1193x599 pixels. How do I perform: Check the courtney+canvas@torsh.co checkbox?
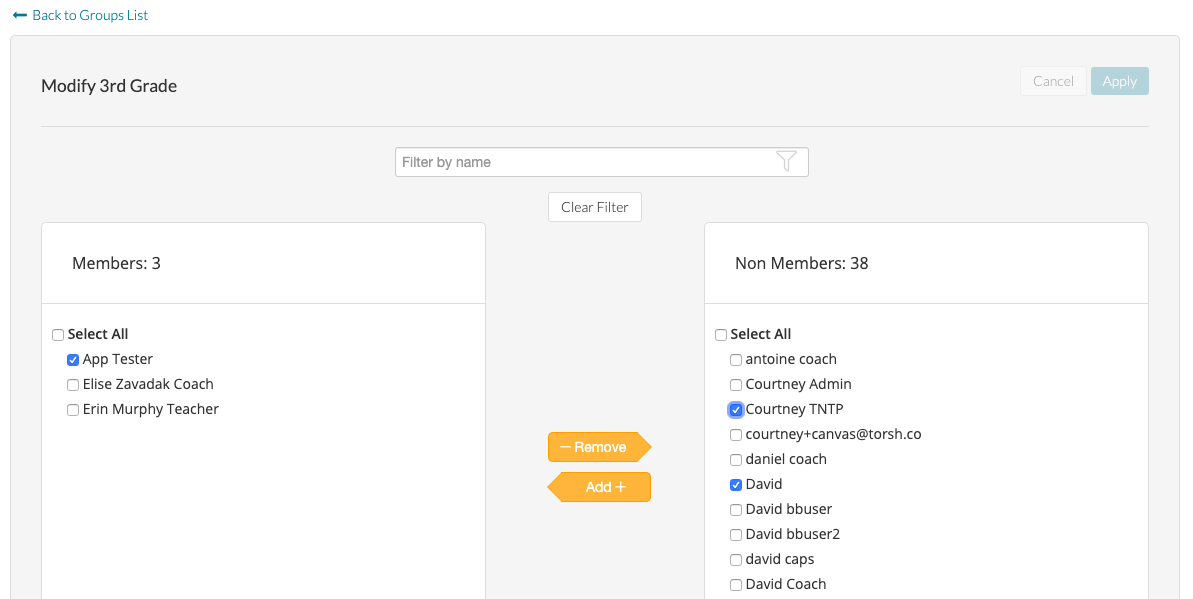736,435
